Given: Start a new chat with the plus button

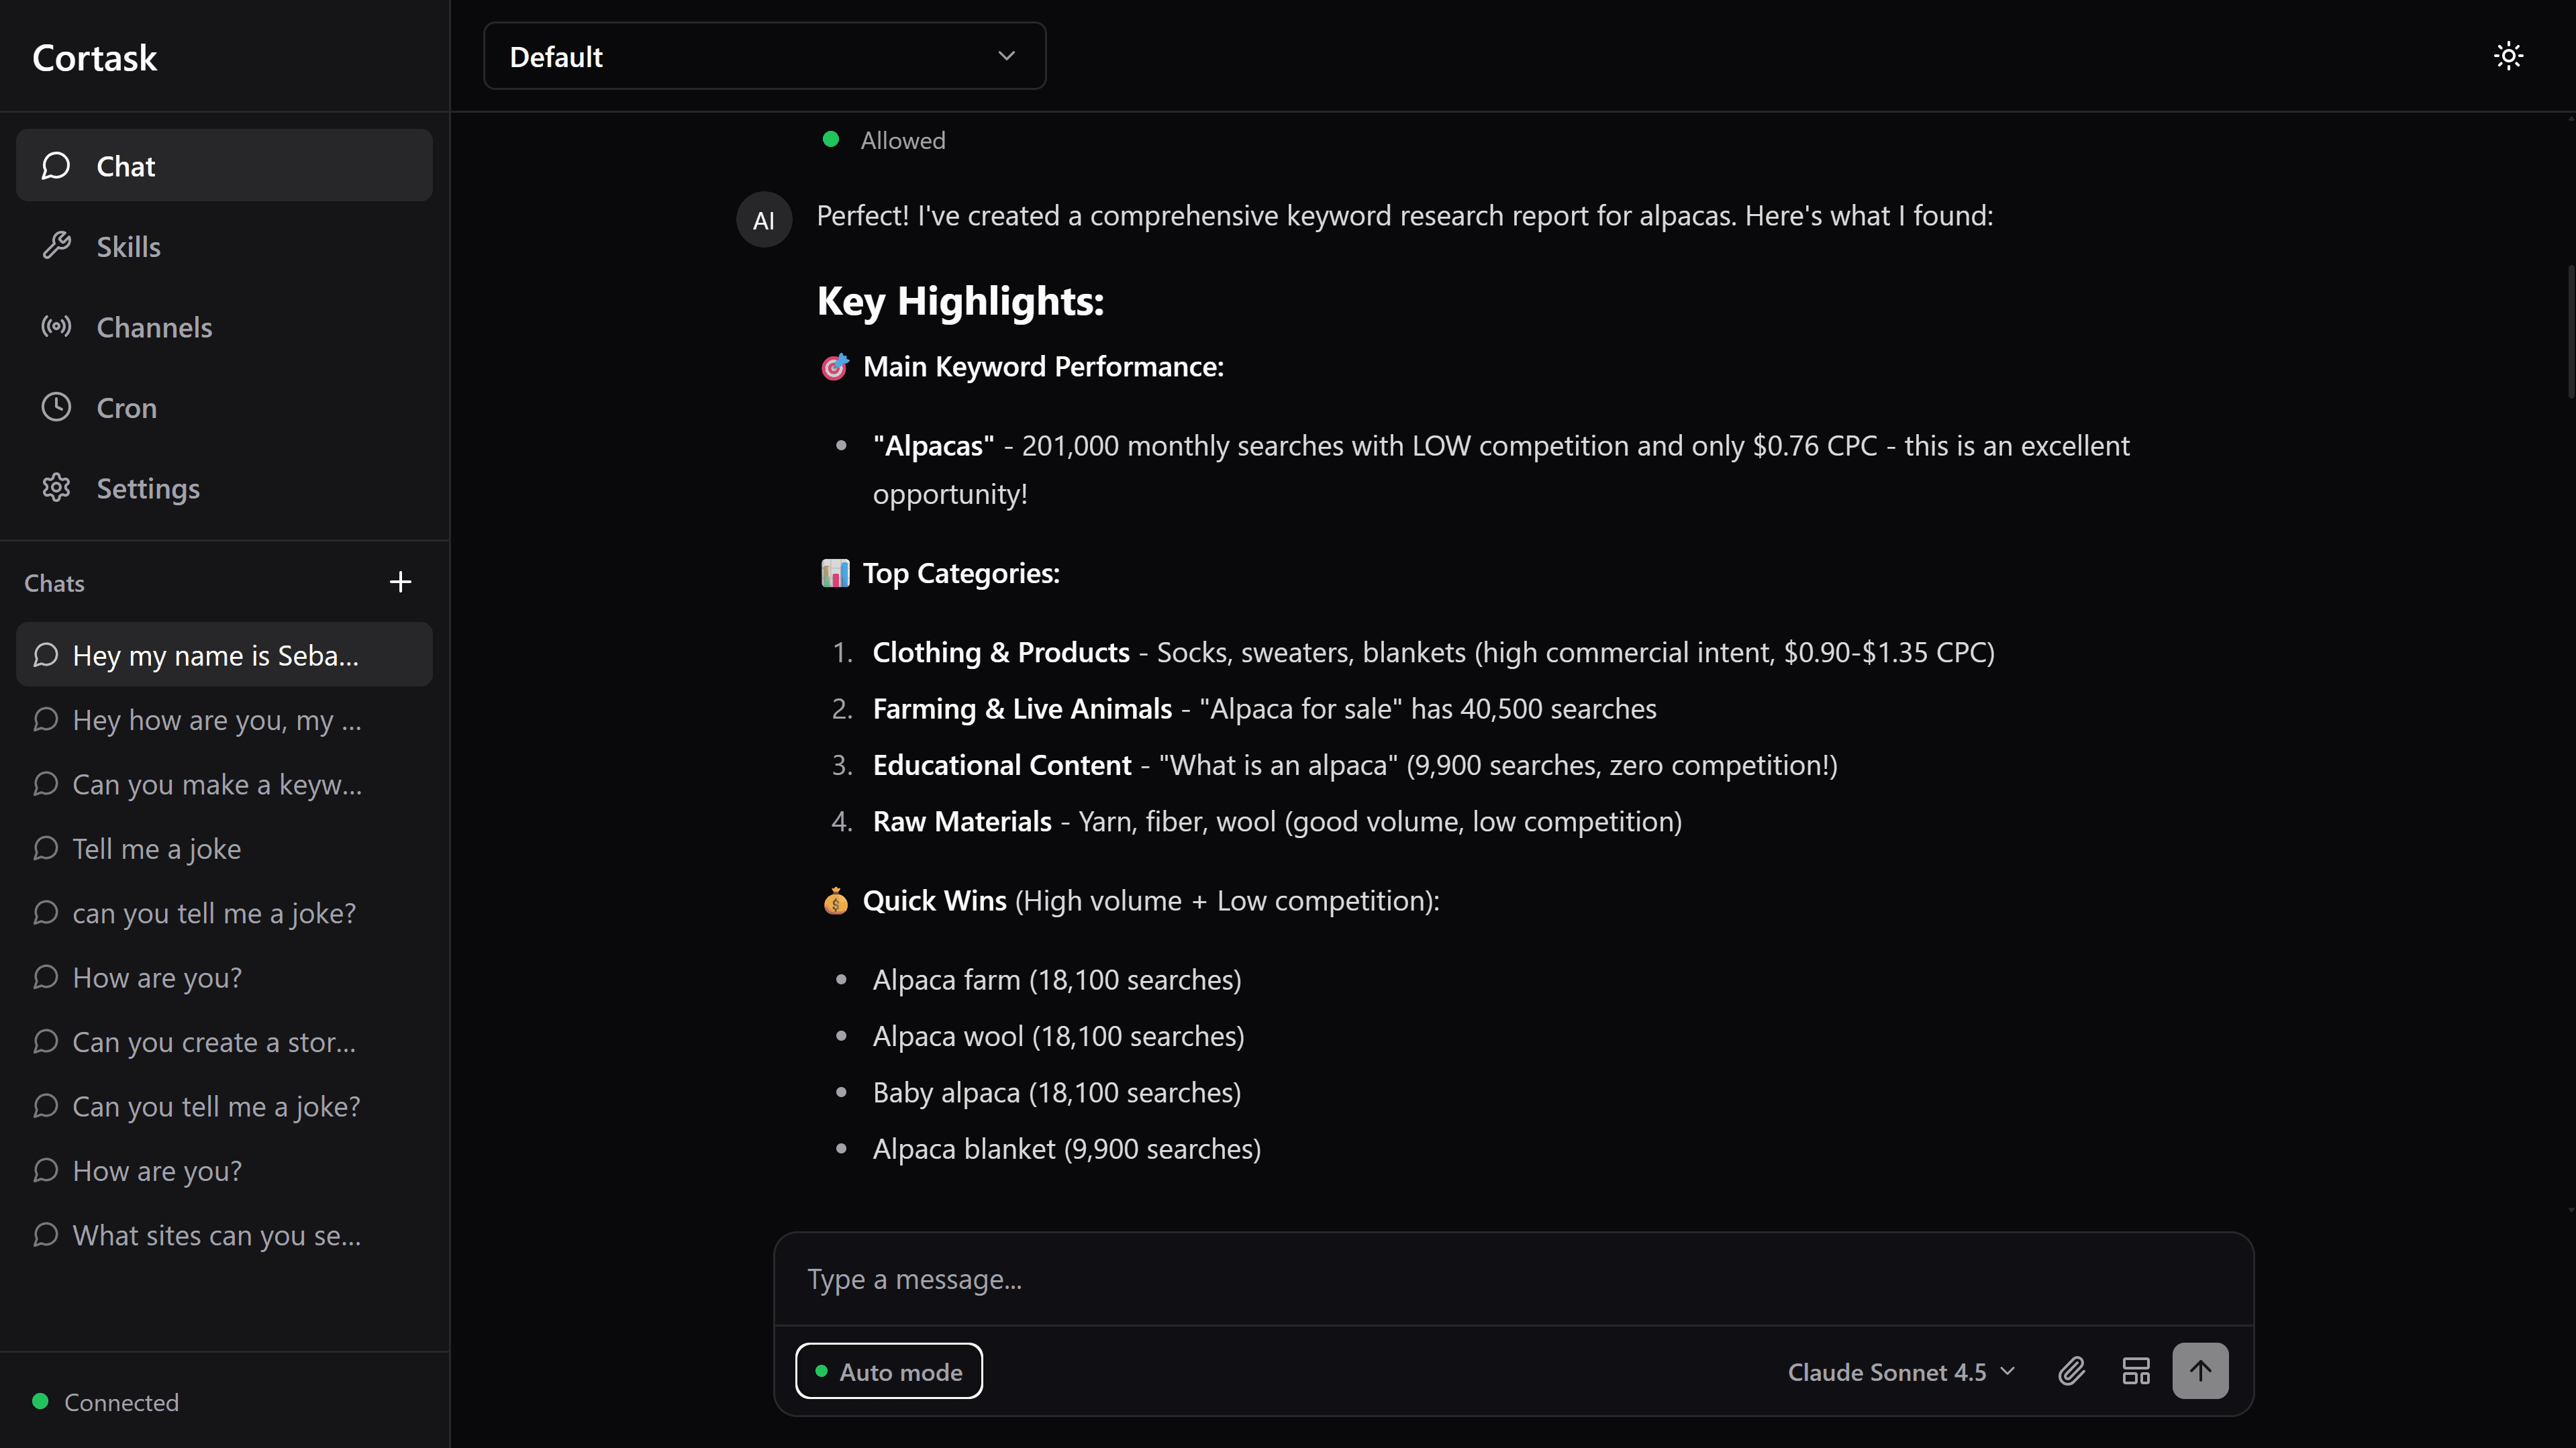Looking at the screenshot, I should pos(400,582).
